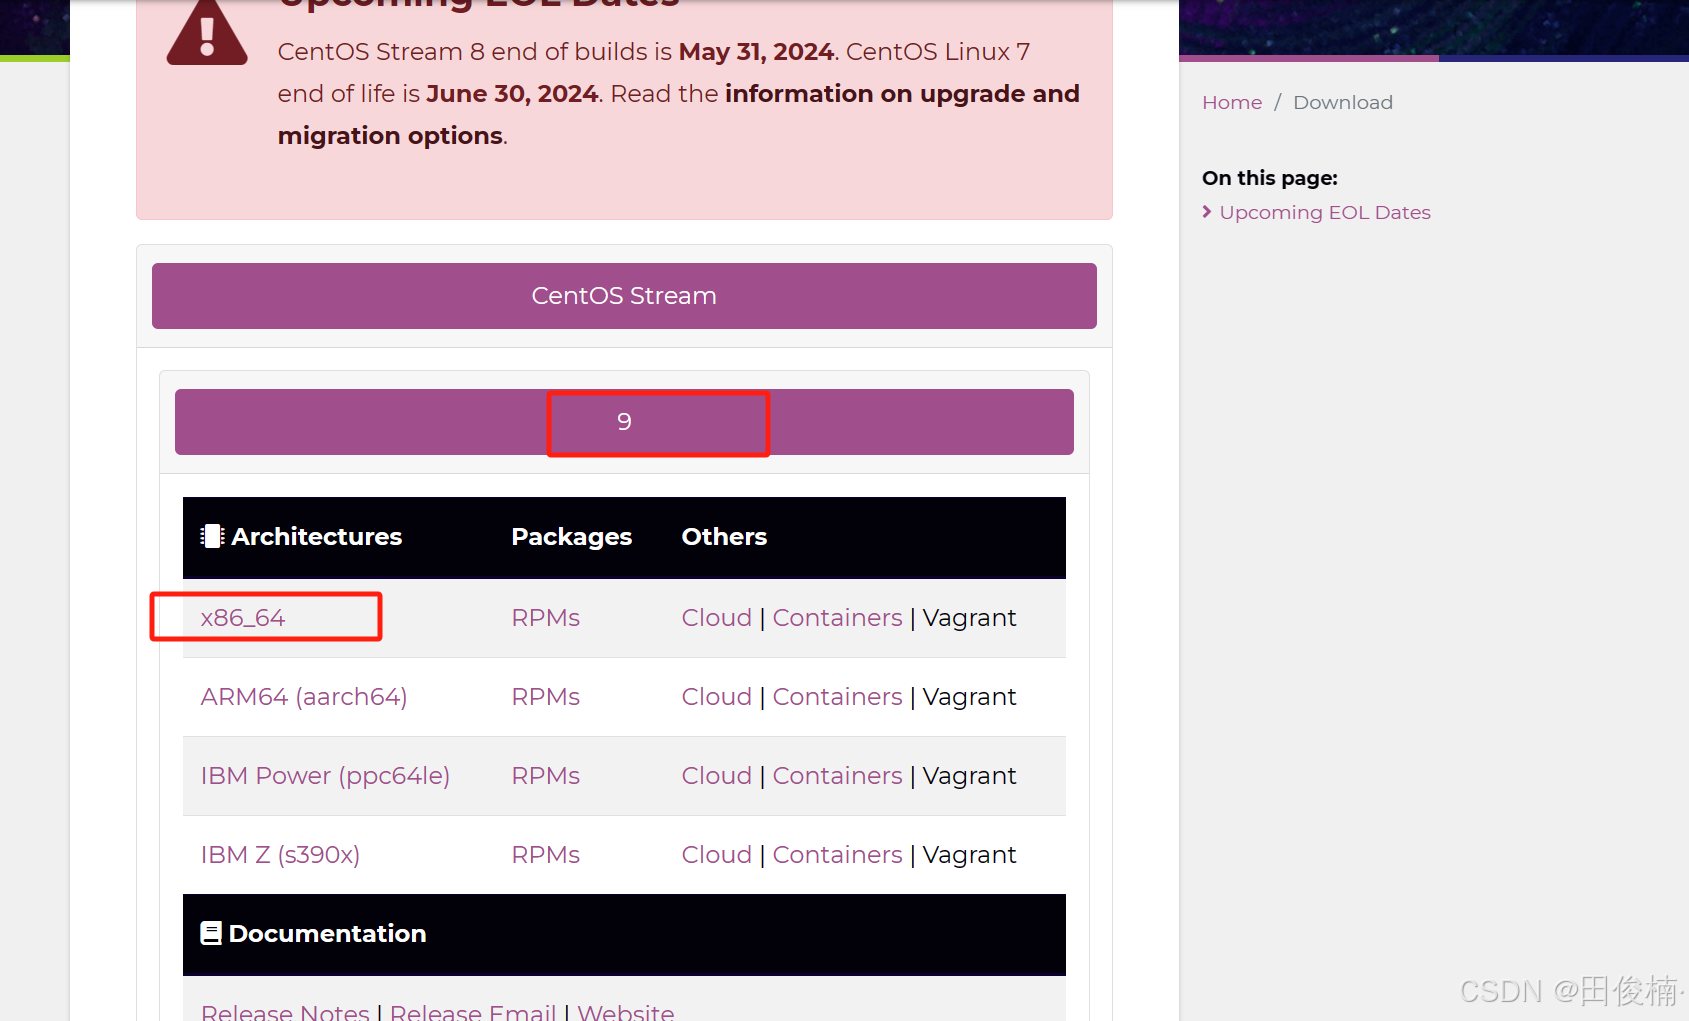Open the x86_64 architecture link
This screenshot has height=1021, width=1689.
(243, 618)
